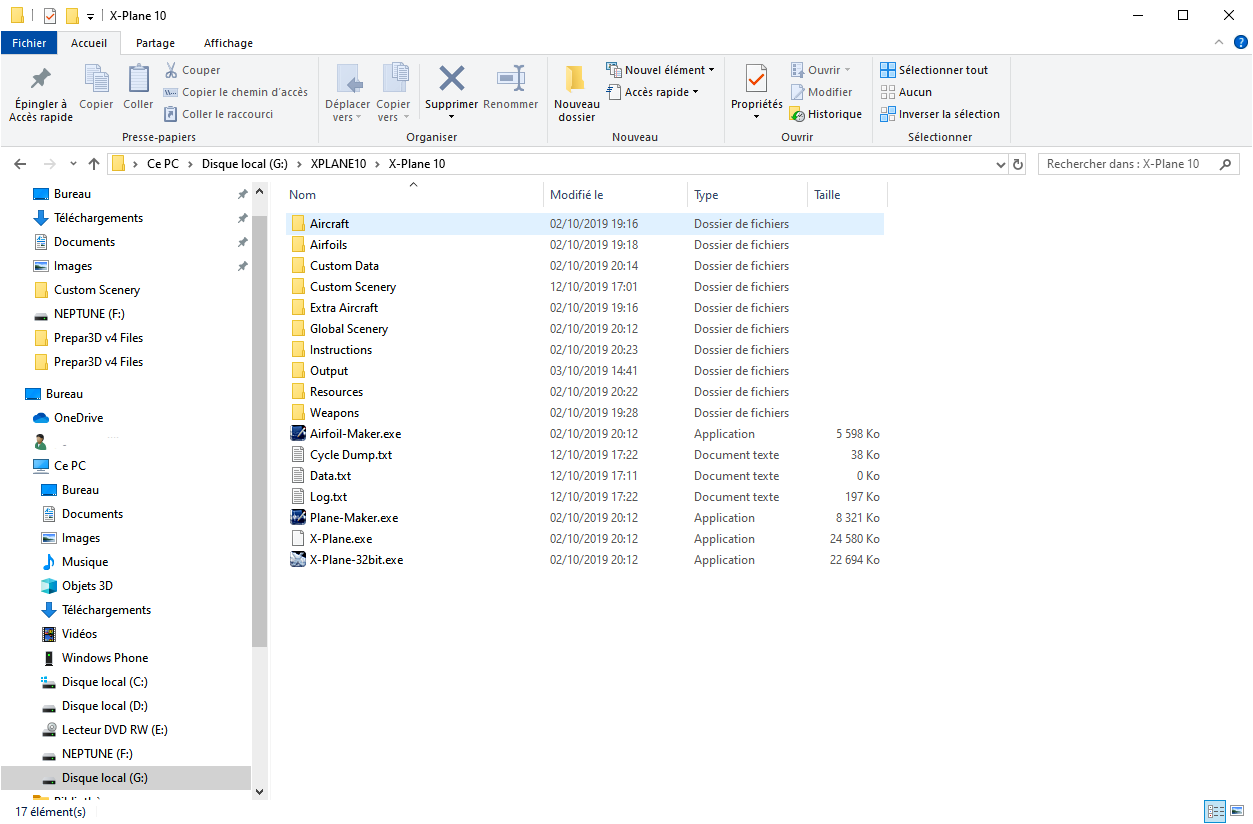The height and width of the screenshot is (824, 1253).
Task: Click Disque local (G:) in address breadcrumb
Action: click(245, 164)
